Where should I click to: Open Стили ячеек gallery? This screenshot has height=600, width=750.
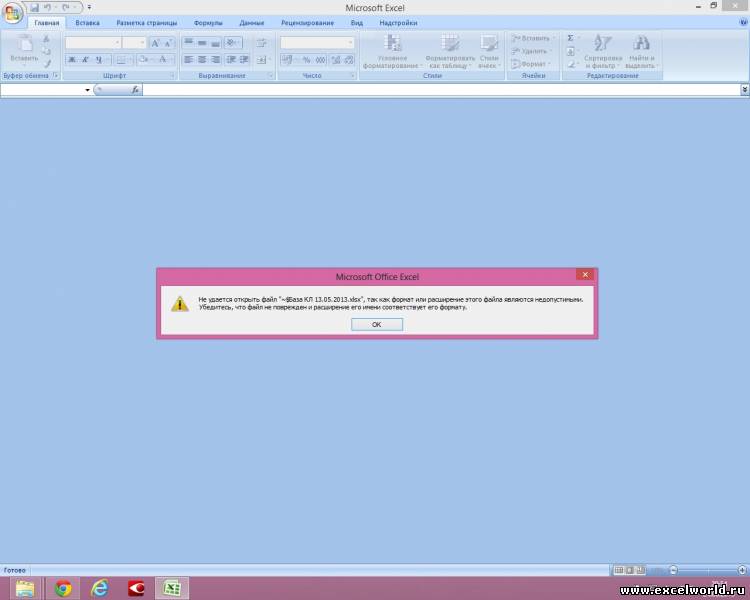click(488, 52)
